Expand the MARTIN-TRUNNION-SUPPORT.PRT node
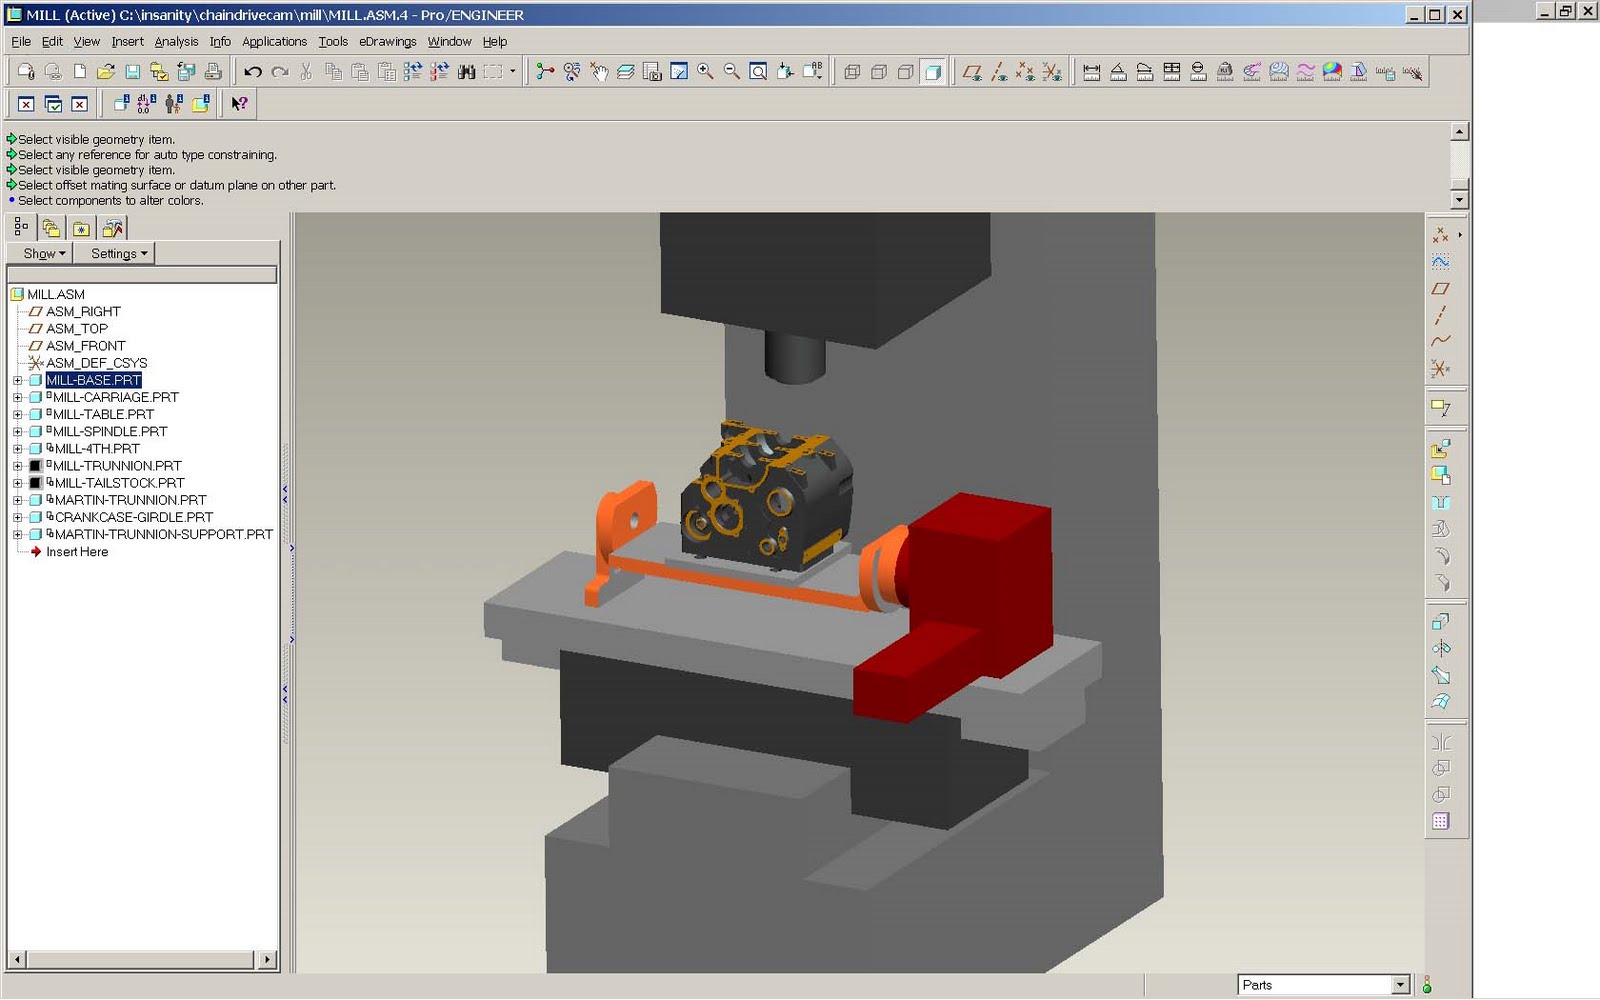This screenshot has width=1600, height=1000. (x=17, y=534)
